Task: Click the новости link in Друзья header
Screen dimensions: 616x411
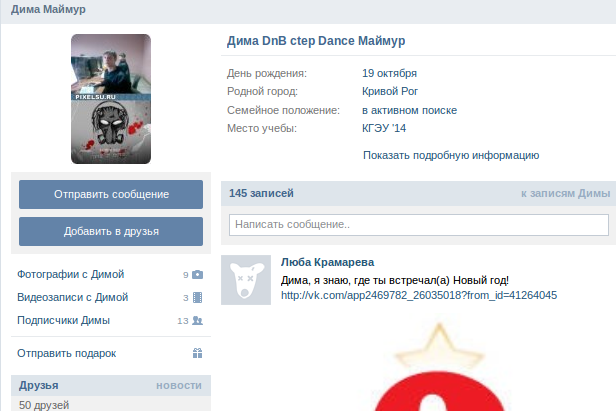Action: click(179, 386)
